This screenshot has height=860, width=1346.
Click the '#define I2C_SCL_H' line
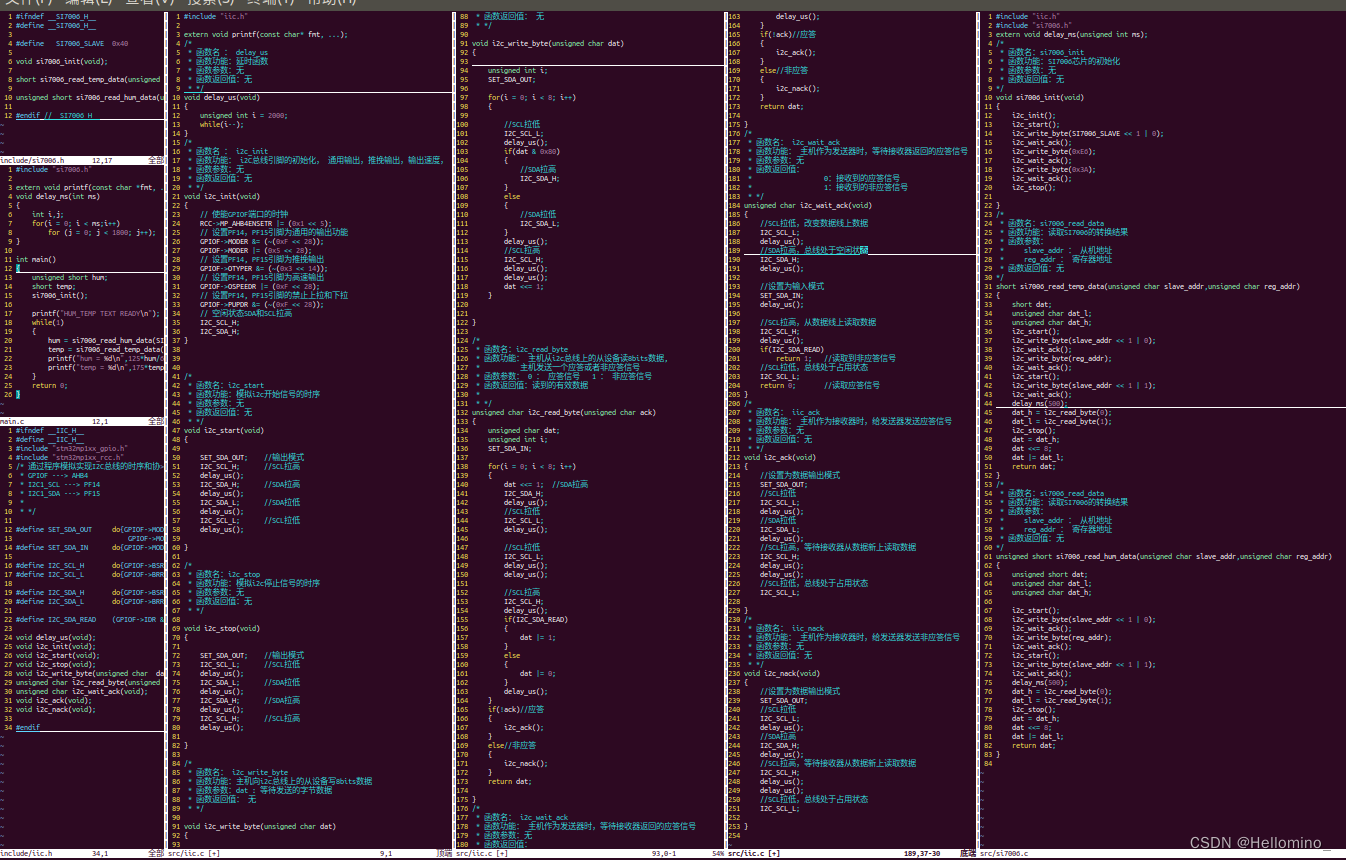90,565
